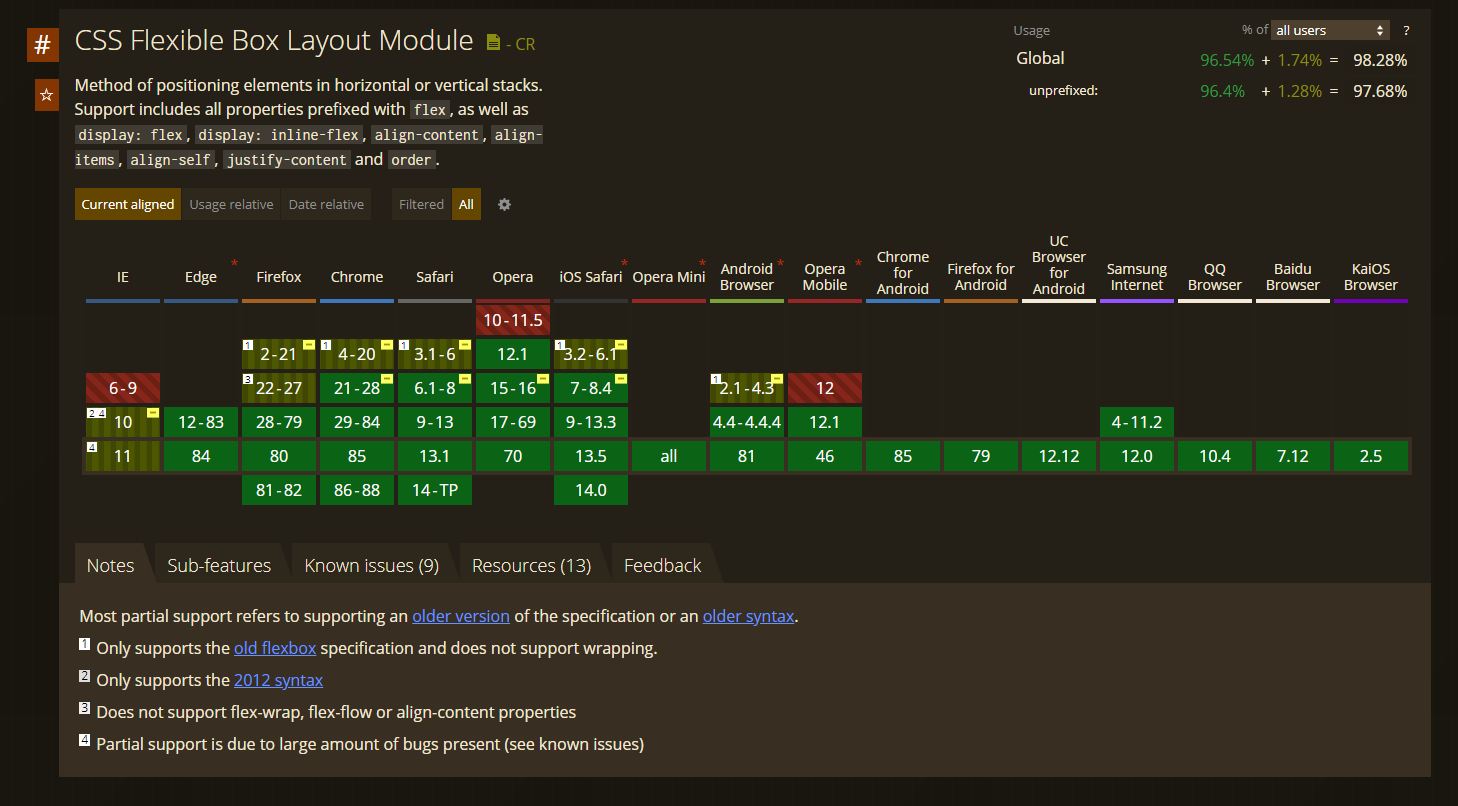The height and width of the screenshot is (806, 1458).
Task: Open the settings gear icon
Action: (504, 204)
